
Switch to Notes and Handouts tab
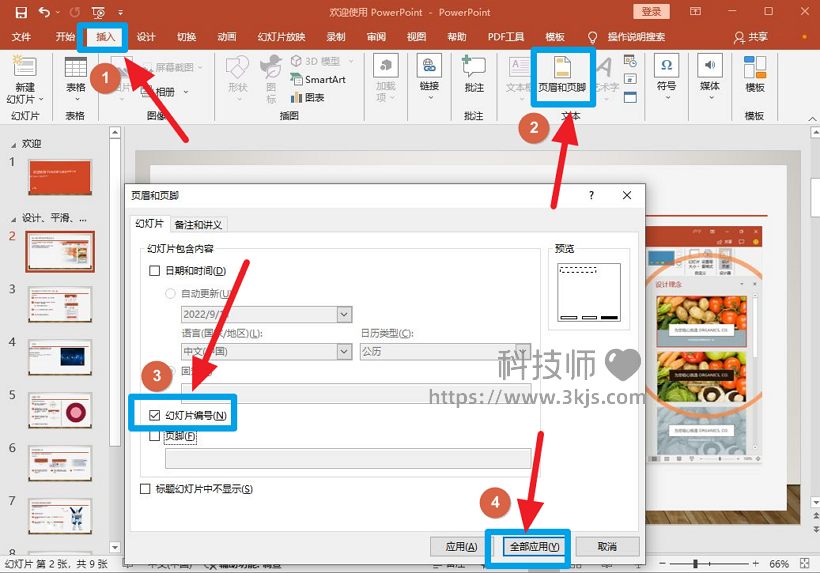198,225
